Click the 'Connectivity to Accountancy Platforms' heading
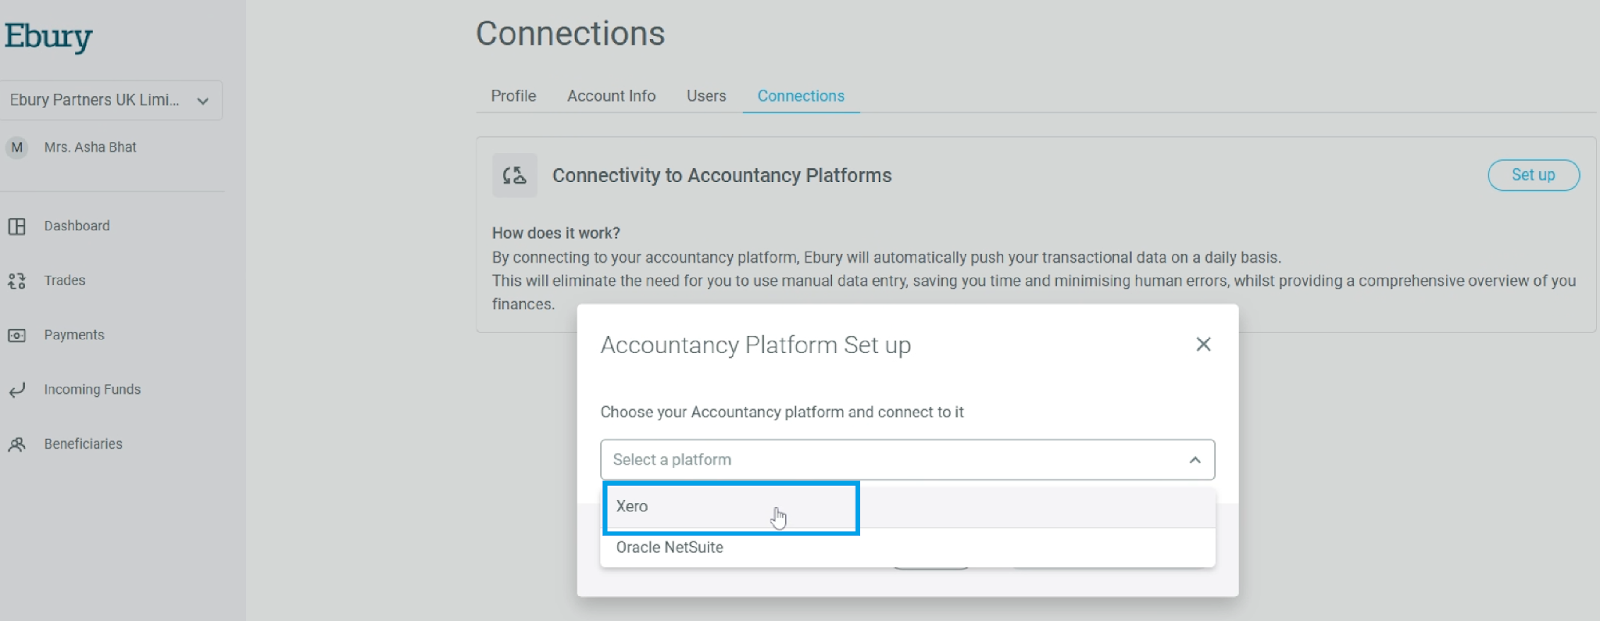1600x621 pixels. [x=722, y=176]
